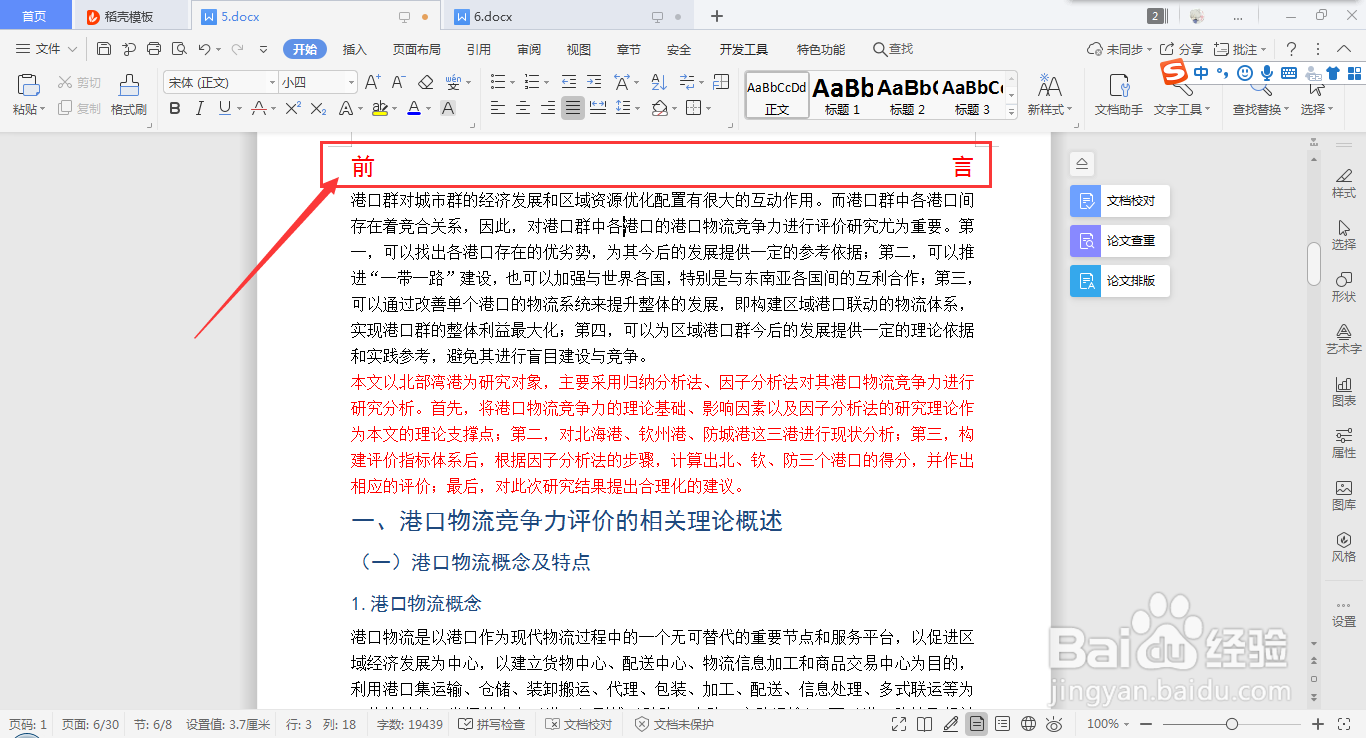This screenshot has height=738, width=1366.
Task: Enable full screen view from status bar
Action: click(897, 724)
